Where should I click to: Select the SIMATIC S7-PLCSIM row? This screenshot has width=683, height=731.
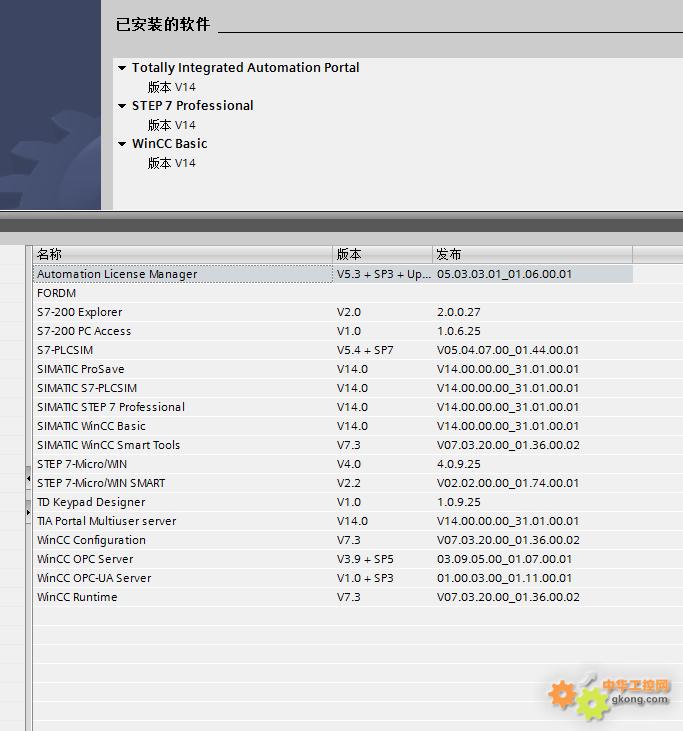(x=333, y=388)
